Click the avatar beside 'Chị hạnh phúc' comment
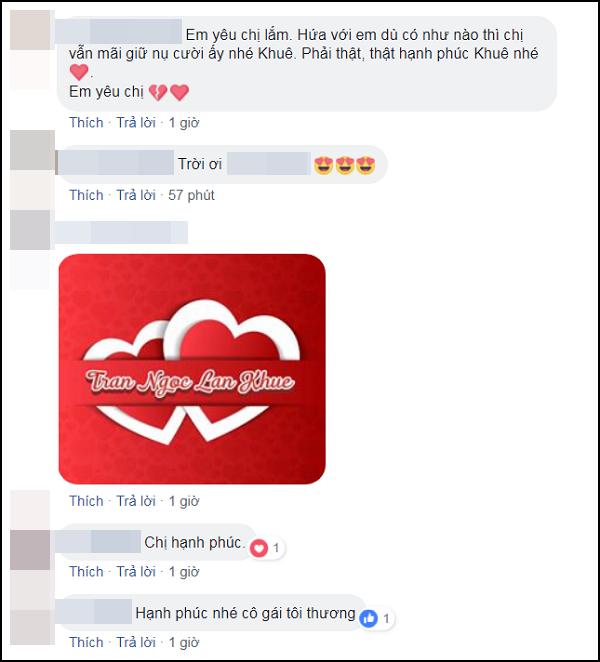This screenshot has height=662, width=600. pyautogui.click(x=30, y=550)
